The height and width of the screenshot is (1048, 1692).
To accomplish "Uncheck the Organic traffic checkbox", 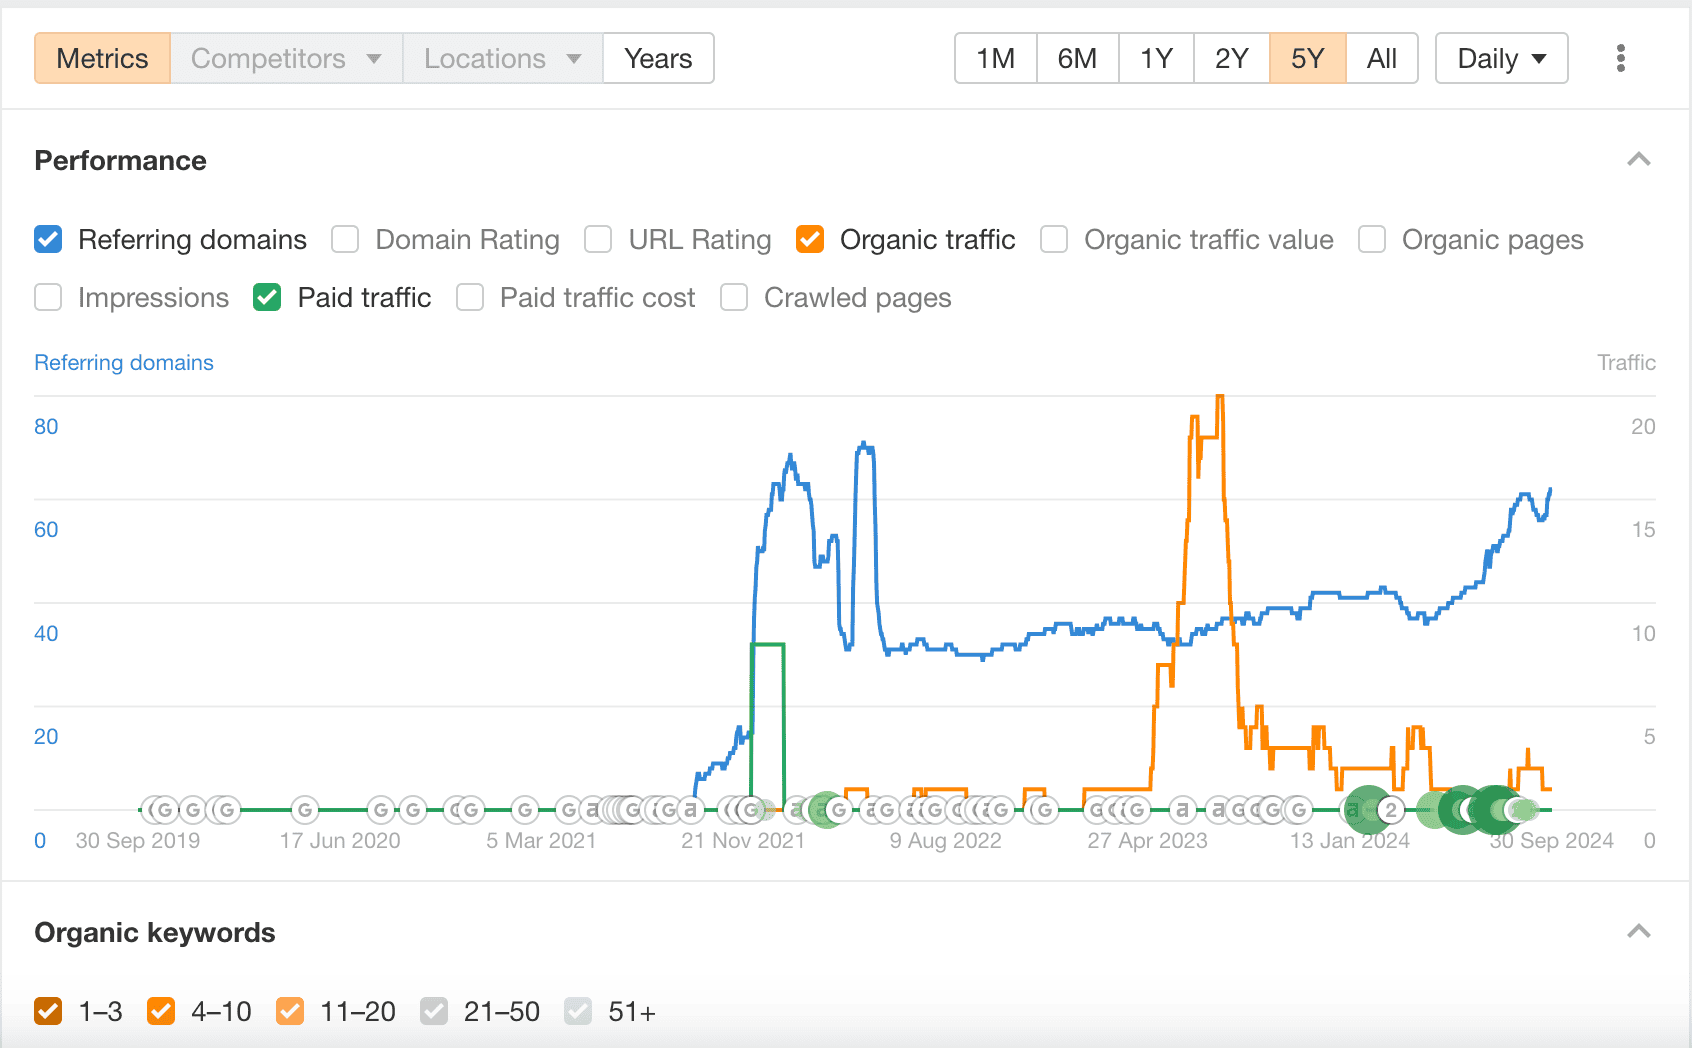I will [810, 240].
